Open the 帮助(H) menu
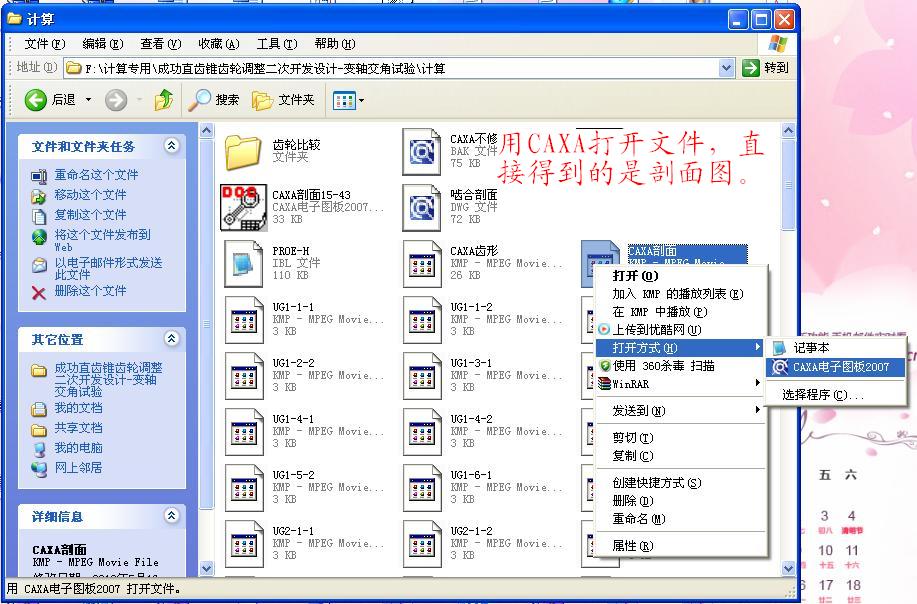This screenshot has height=604, width=917. [x=335, y=44]
